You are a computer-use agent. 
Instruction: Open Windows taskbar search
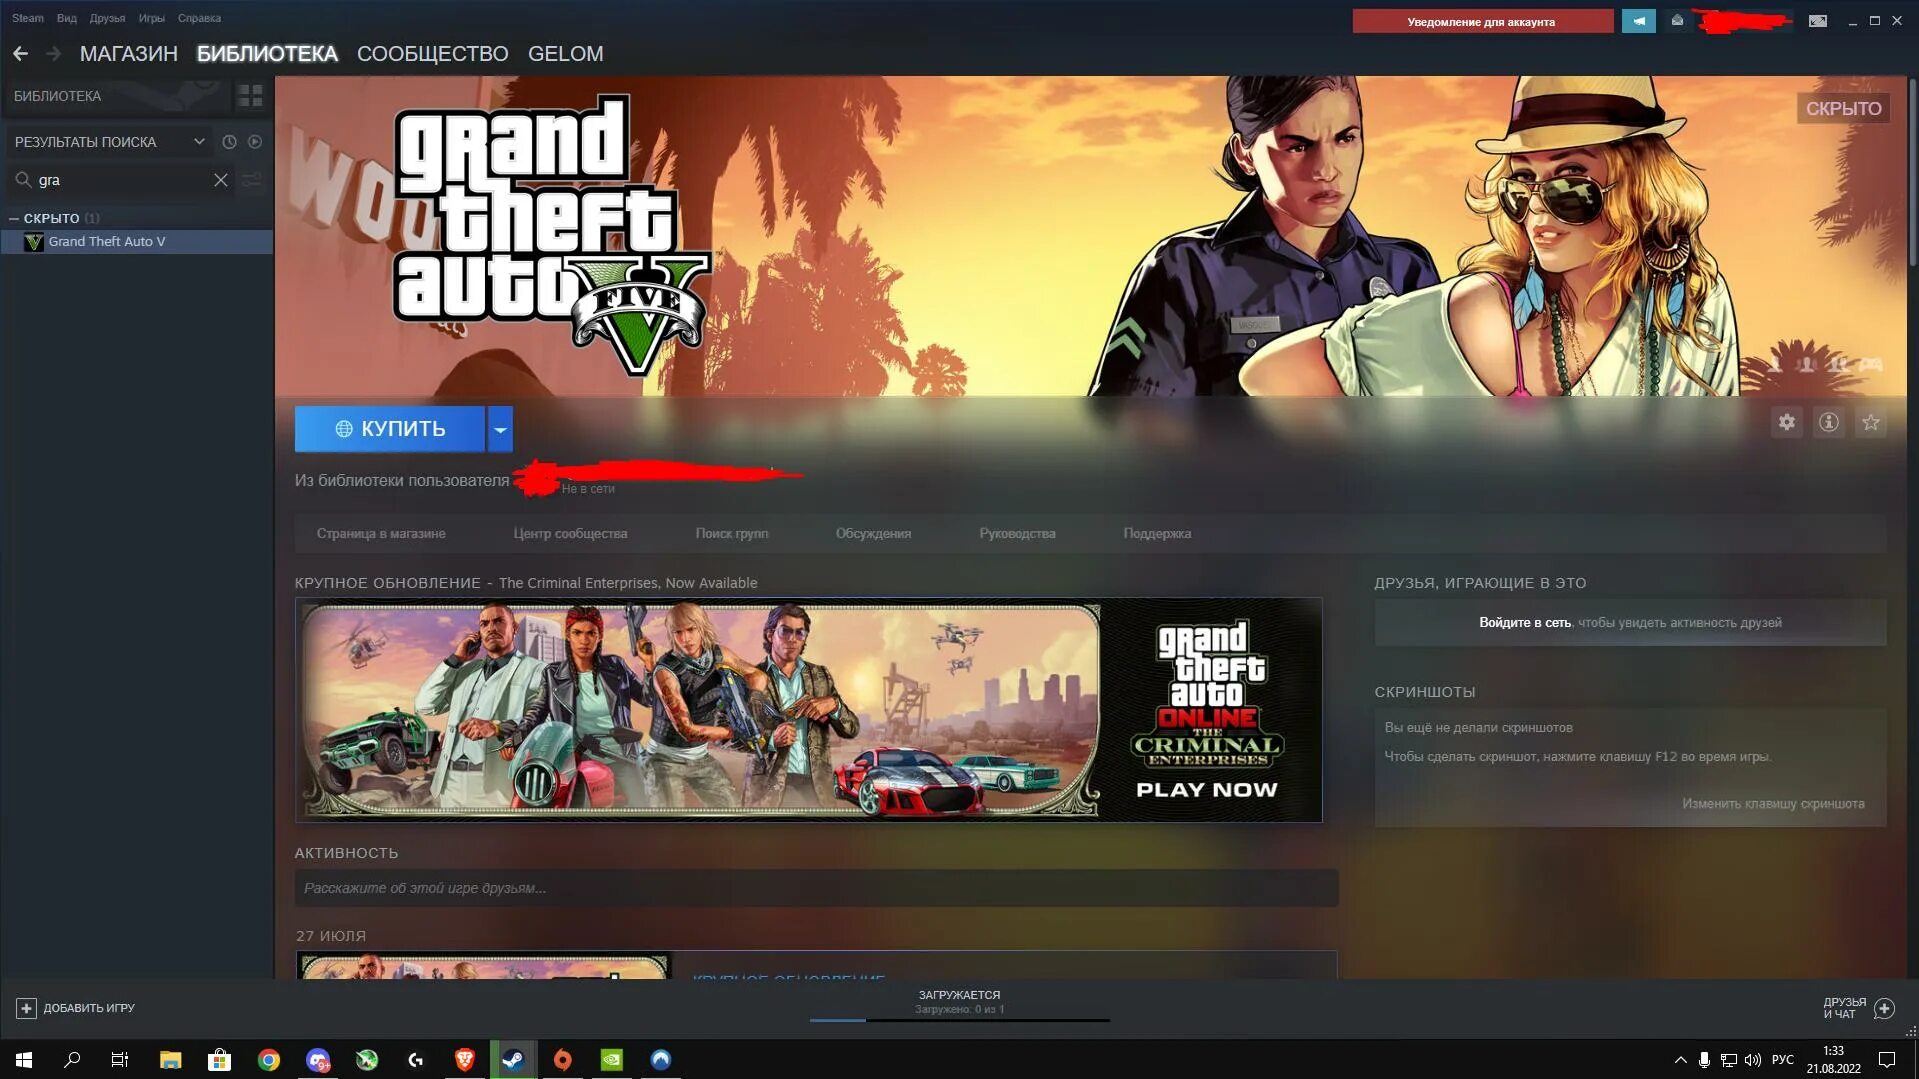(72, 1060)
